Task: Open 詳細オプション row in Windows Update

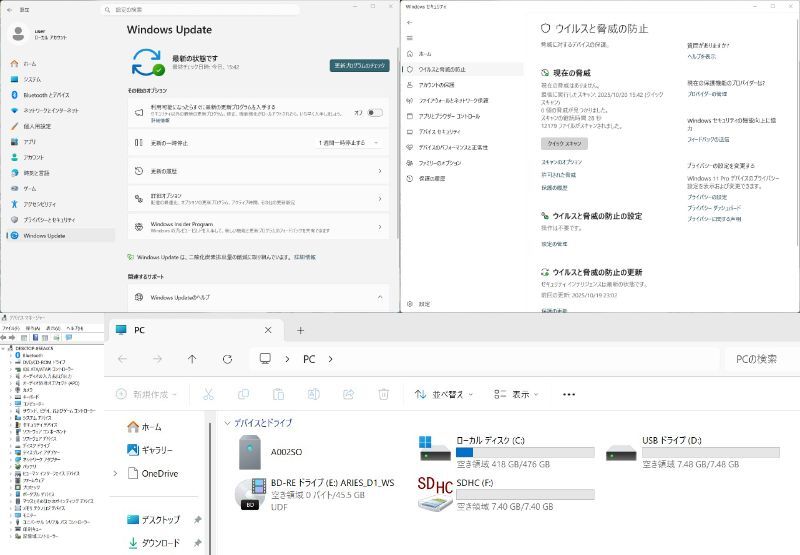Action: click(258, 199)
